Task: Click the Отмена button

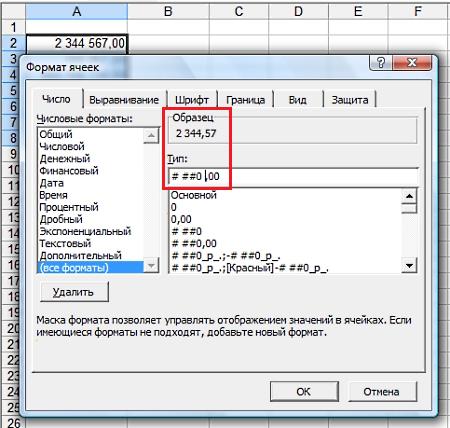Action: [382, 391]
